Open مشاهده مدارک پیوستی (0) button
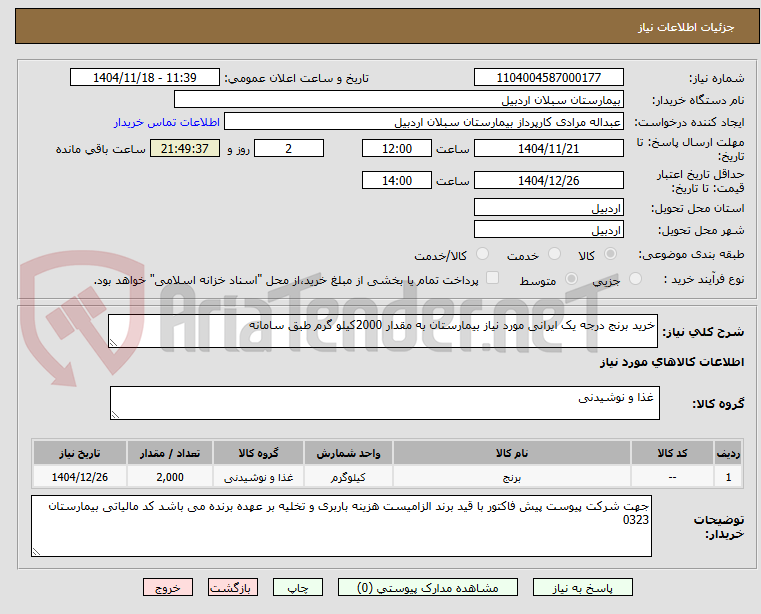The image size is (761, 614). coord(428,587)
